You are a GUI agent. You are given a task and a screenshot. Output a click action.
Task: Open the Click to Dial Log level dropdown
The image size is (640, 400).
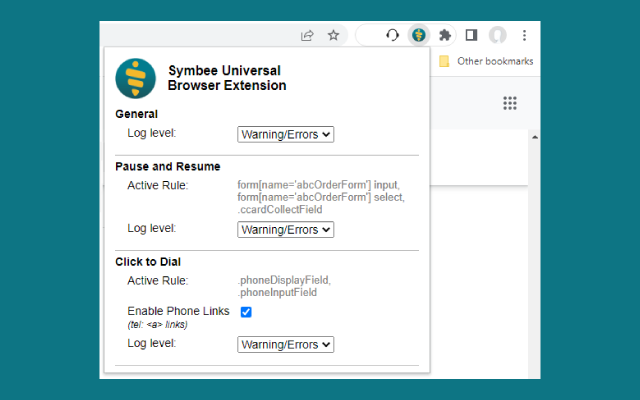[286, 344]
